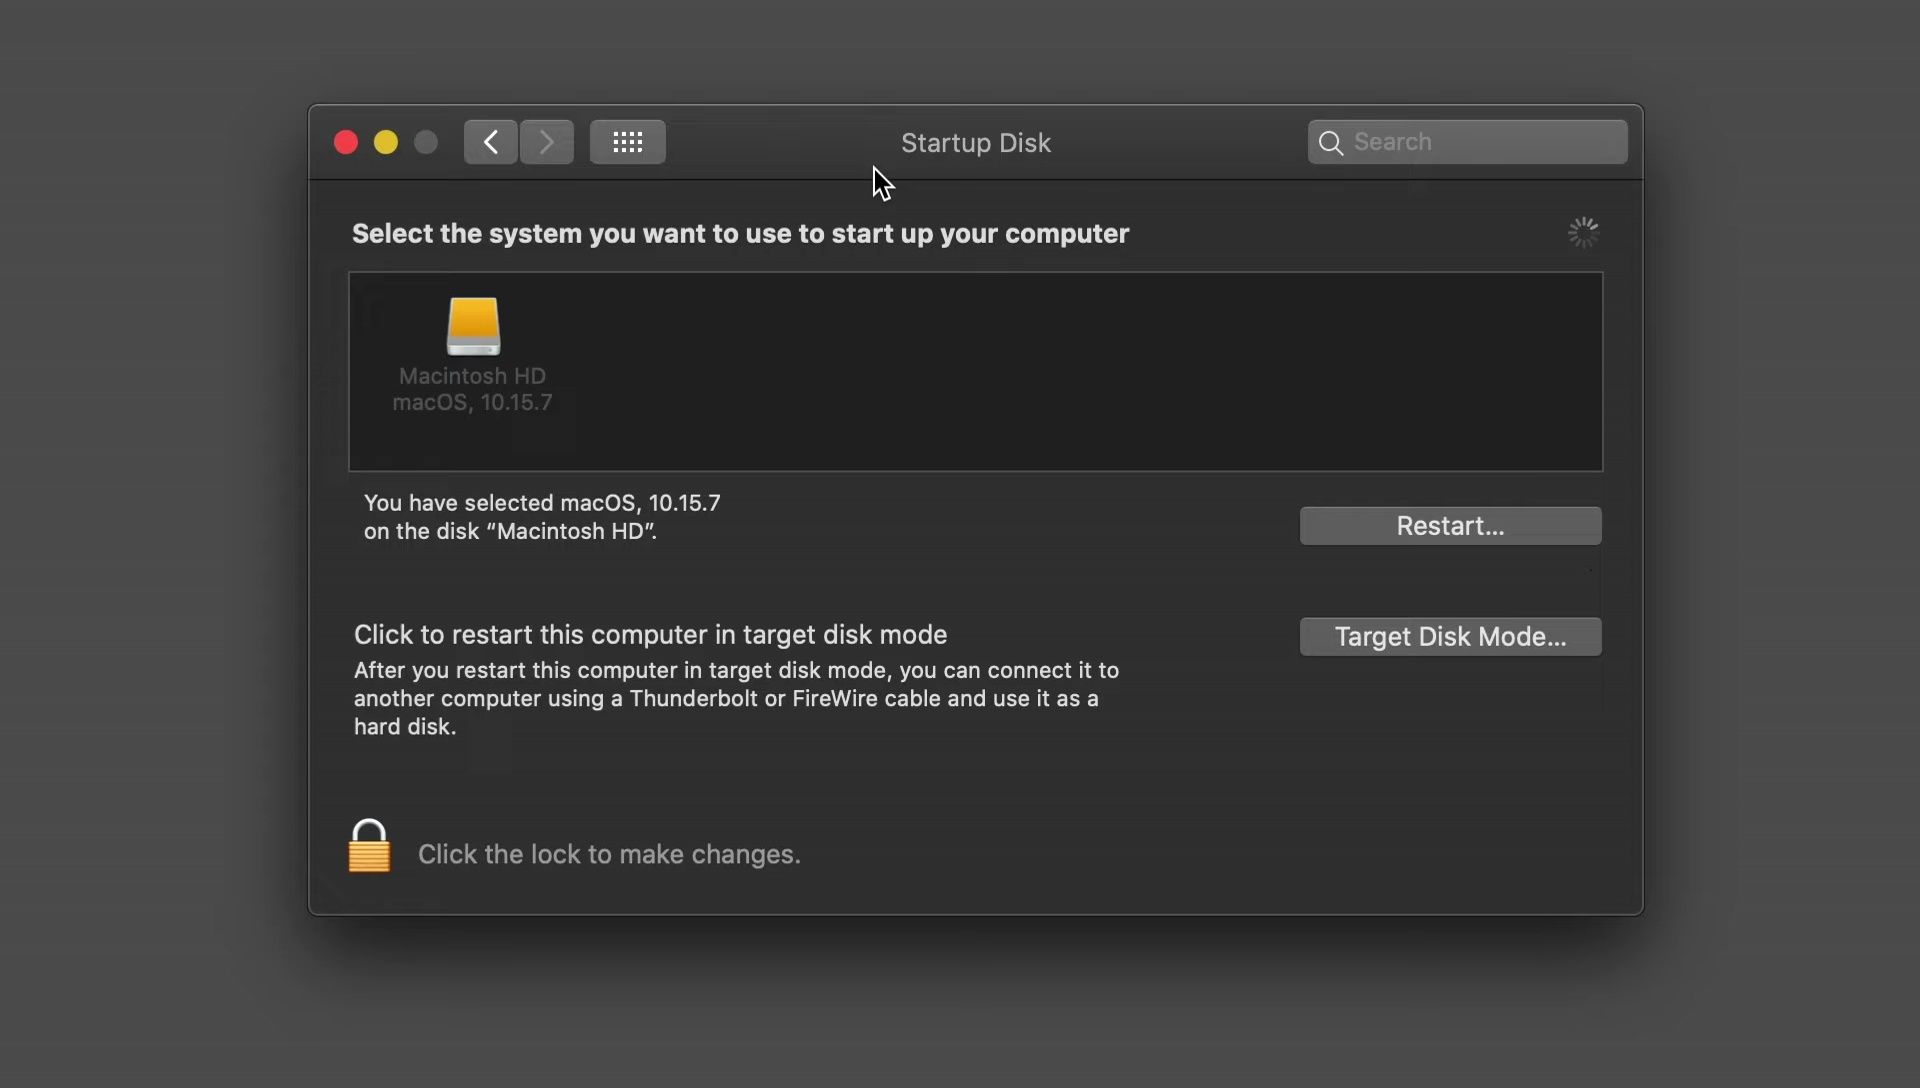This screenshot has width=1920, height=1088.
Task: Click the loading spinner indicator
Action: (1583, 233)
